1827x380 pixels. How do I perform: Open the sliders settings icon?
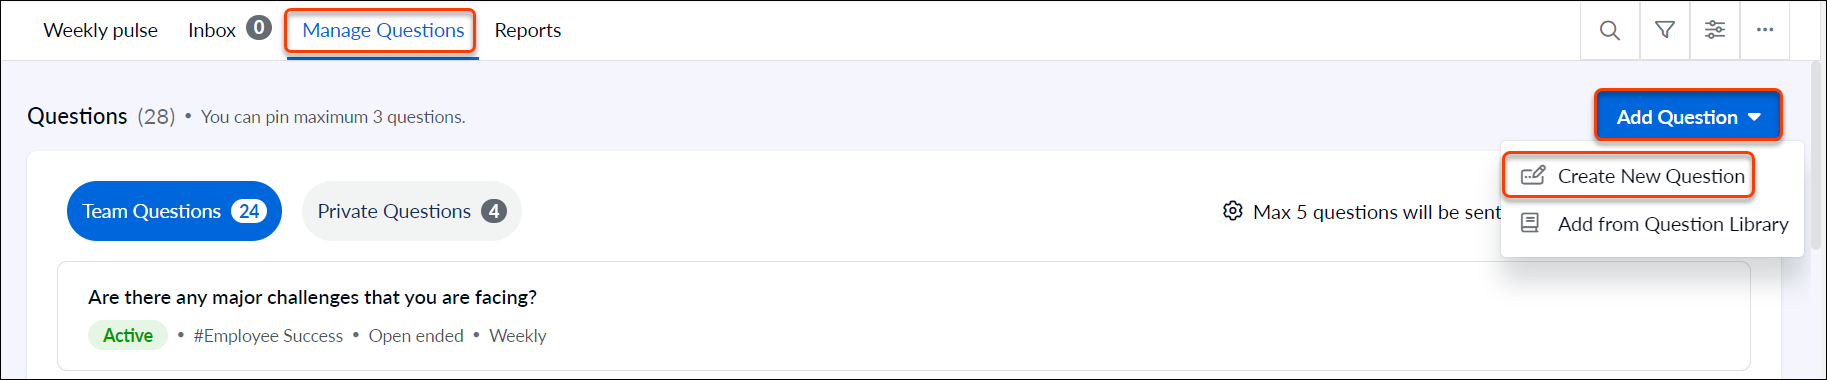(x=1715, y=30)
